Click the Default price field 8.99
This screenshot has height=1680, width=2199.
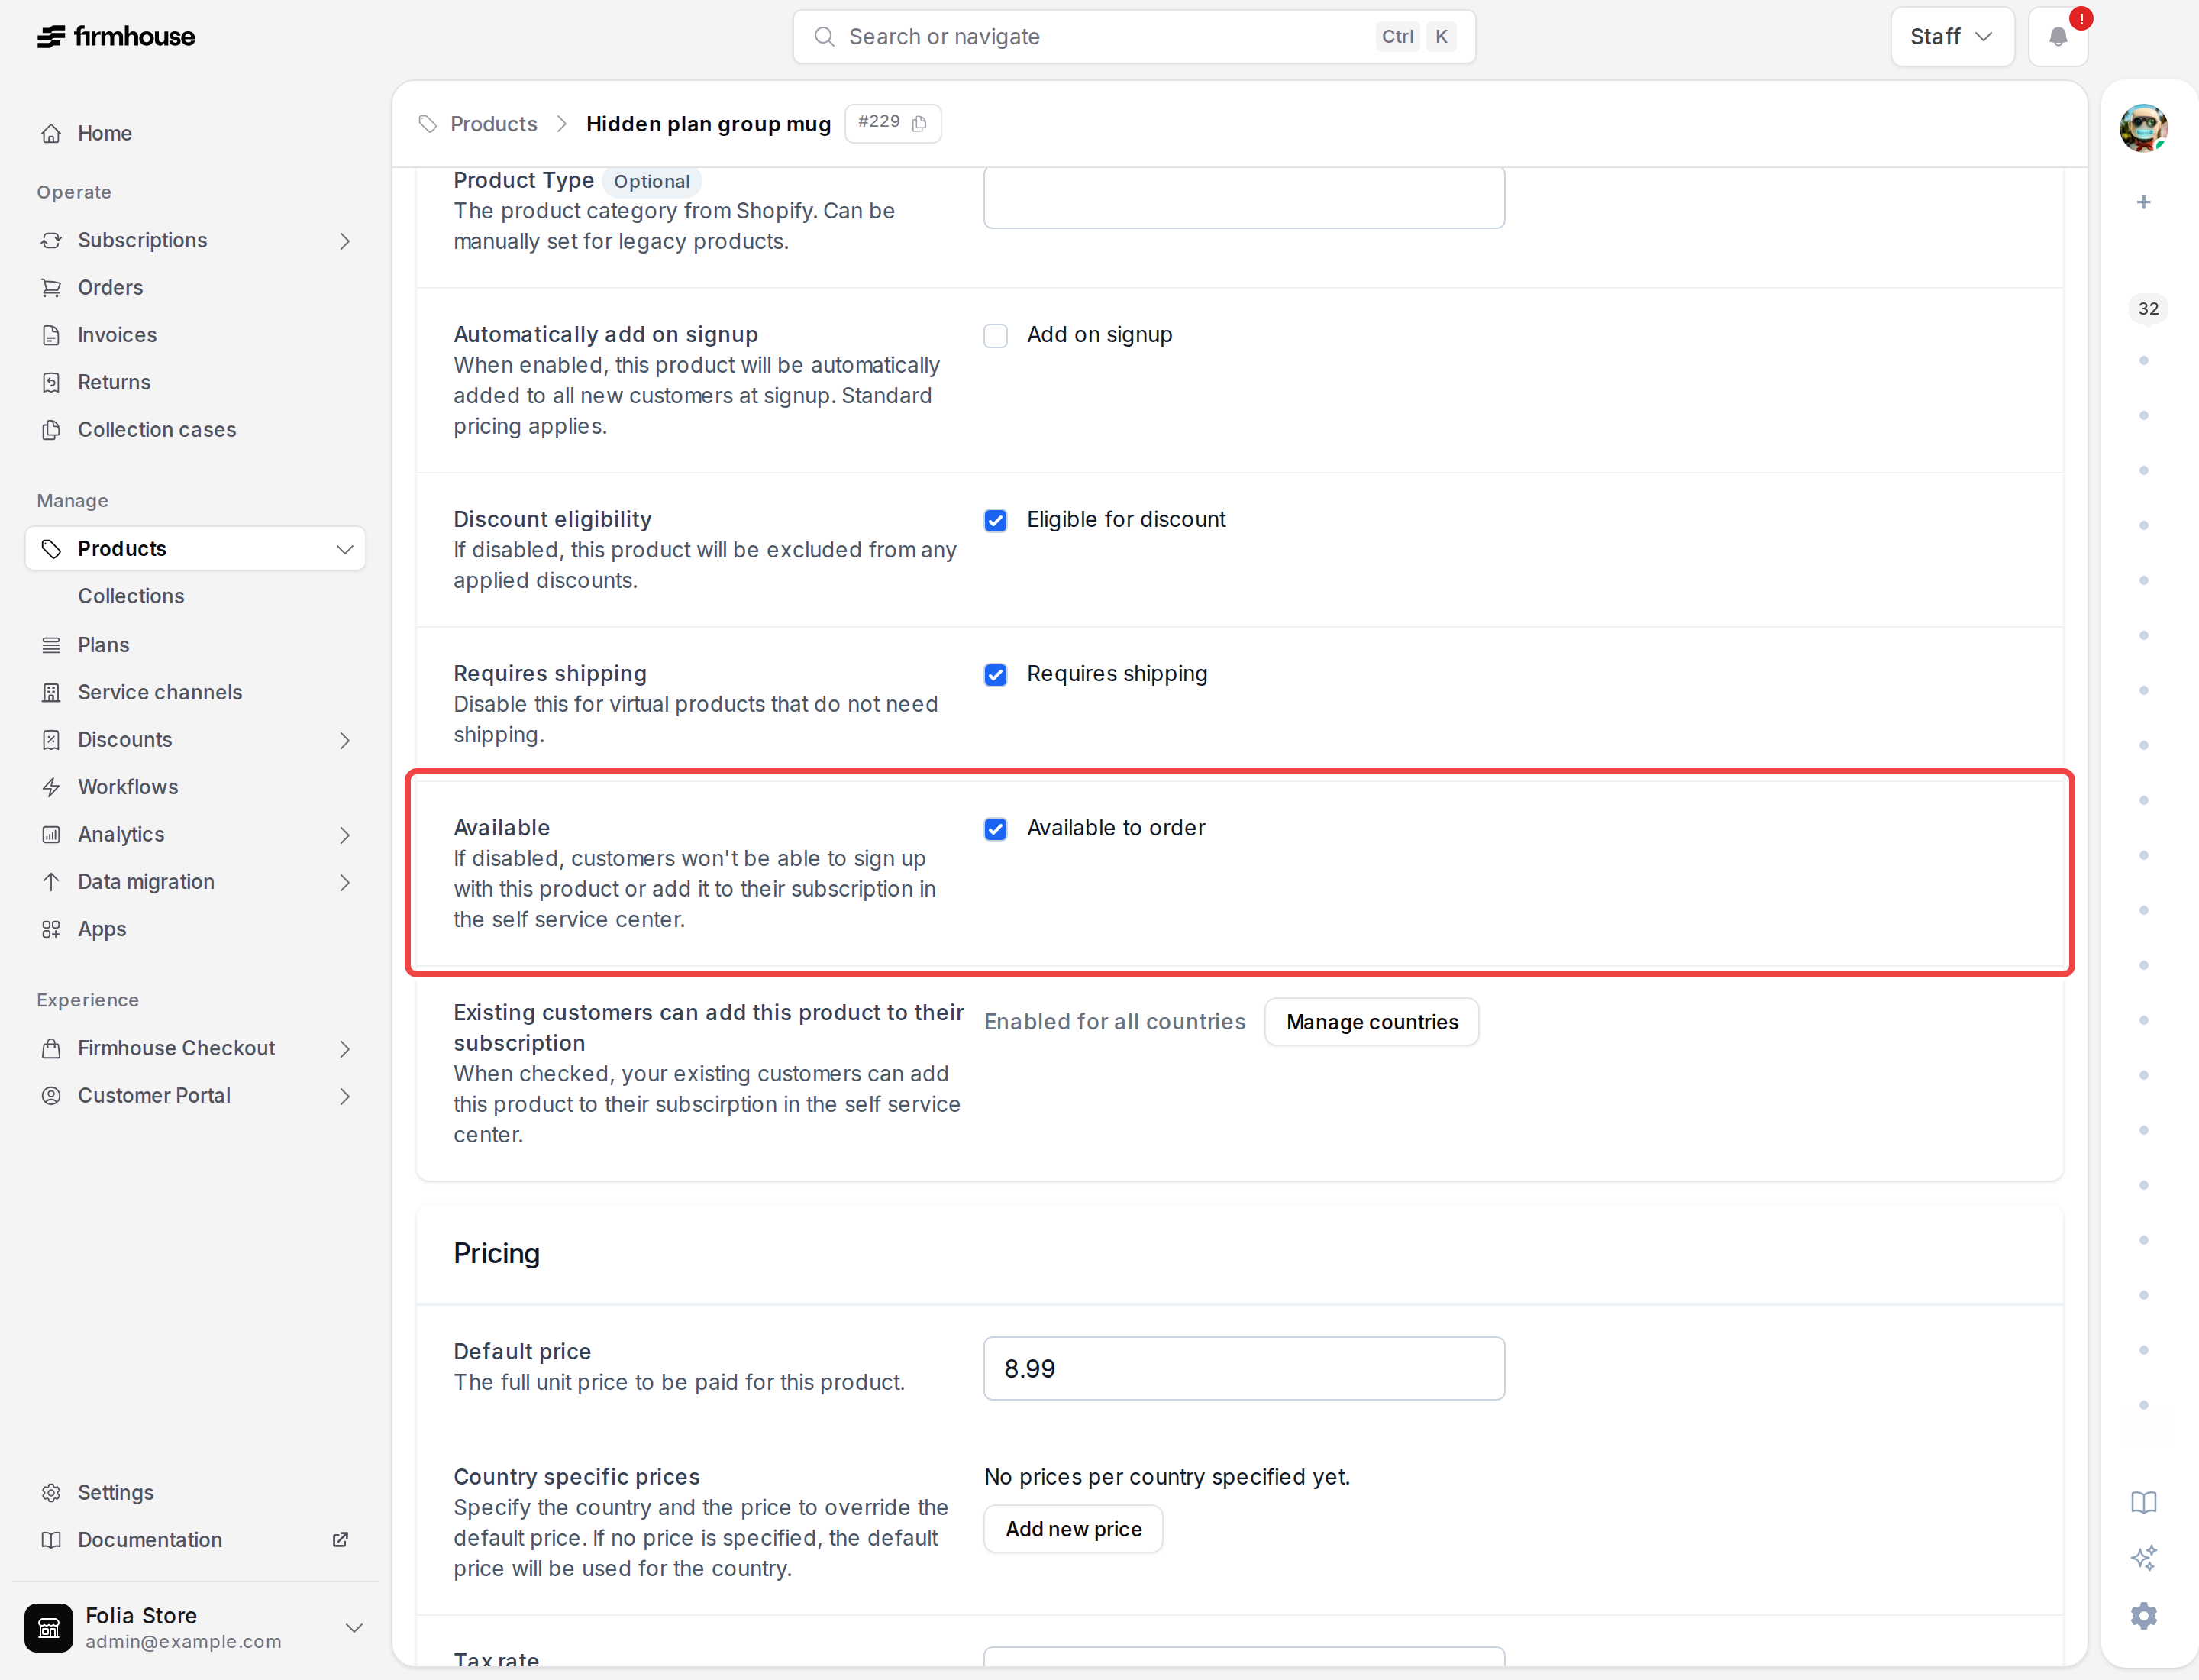[x=1243, y=1368]
